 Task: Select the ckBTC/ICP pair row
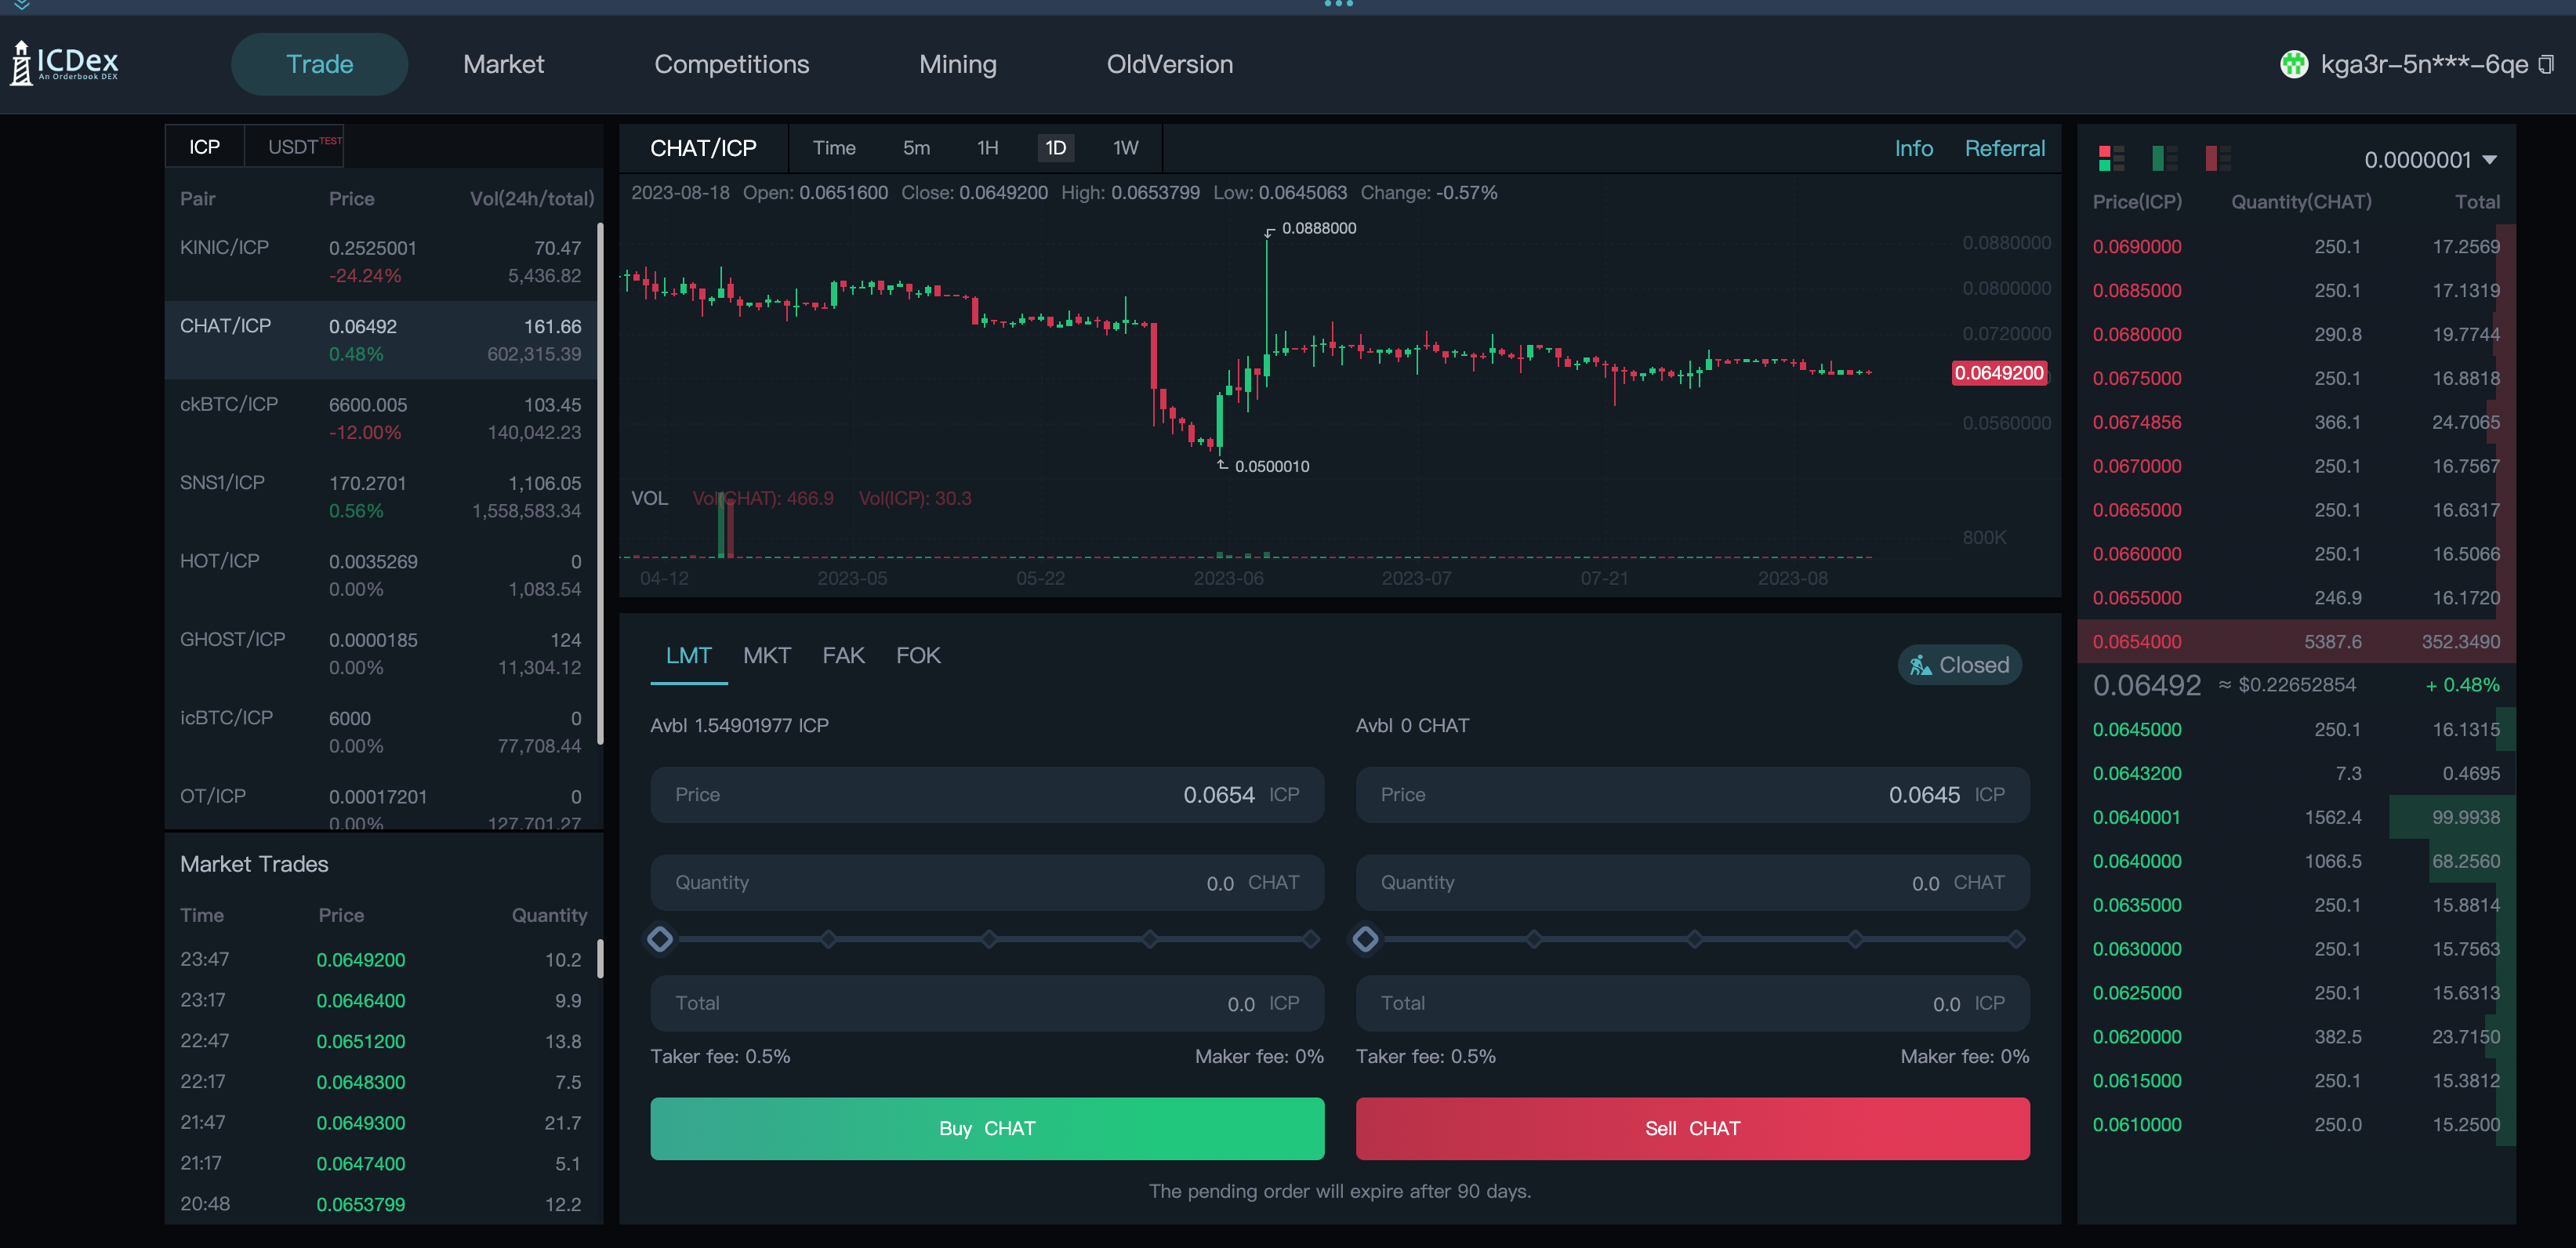[x=380, y=419]
